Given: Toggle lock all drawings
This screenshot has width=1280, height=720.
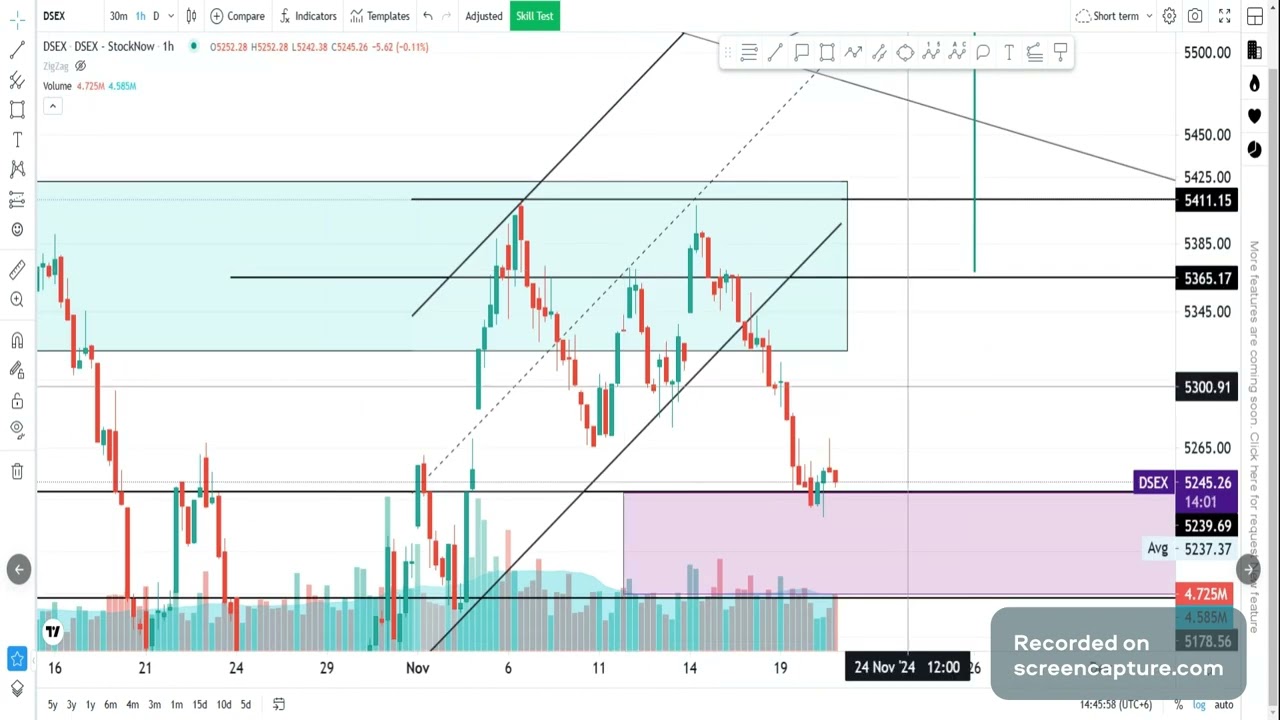Looking at the screenshot, I should pyautogui.click(x=17, y=401).
